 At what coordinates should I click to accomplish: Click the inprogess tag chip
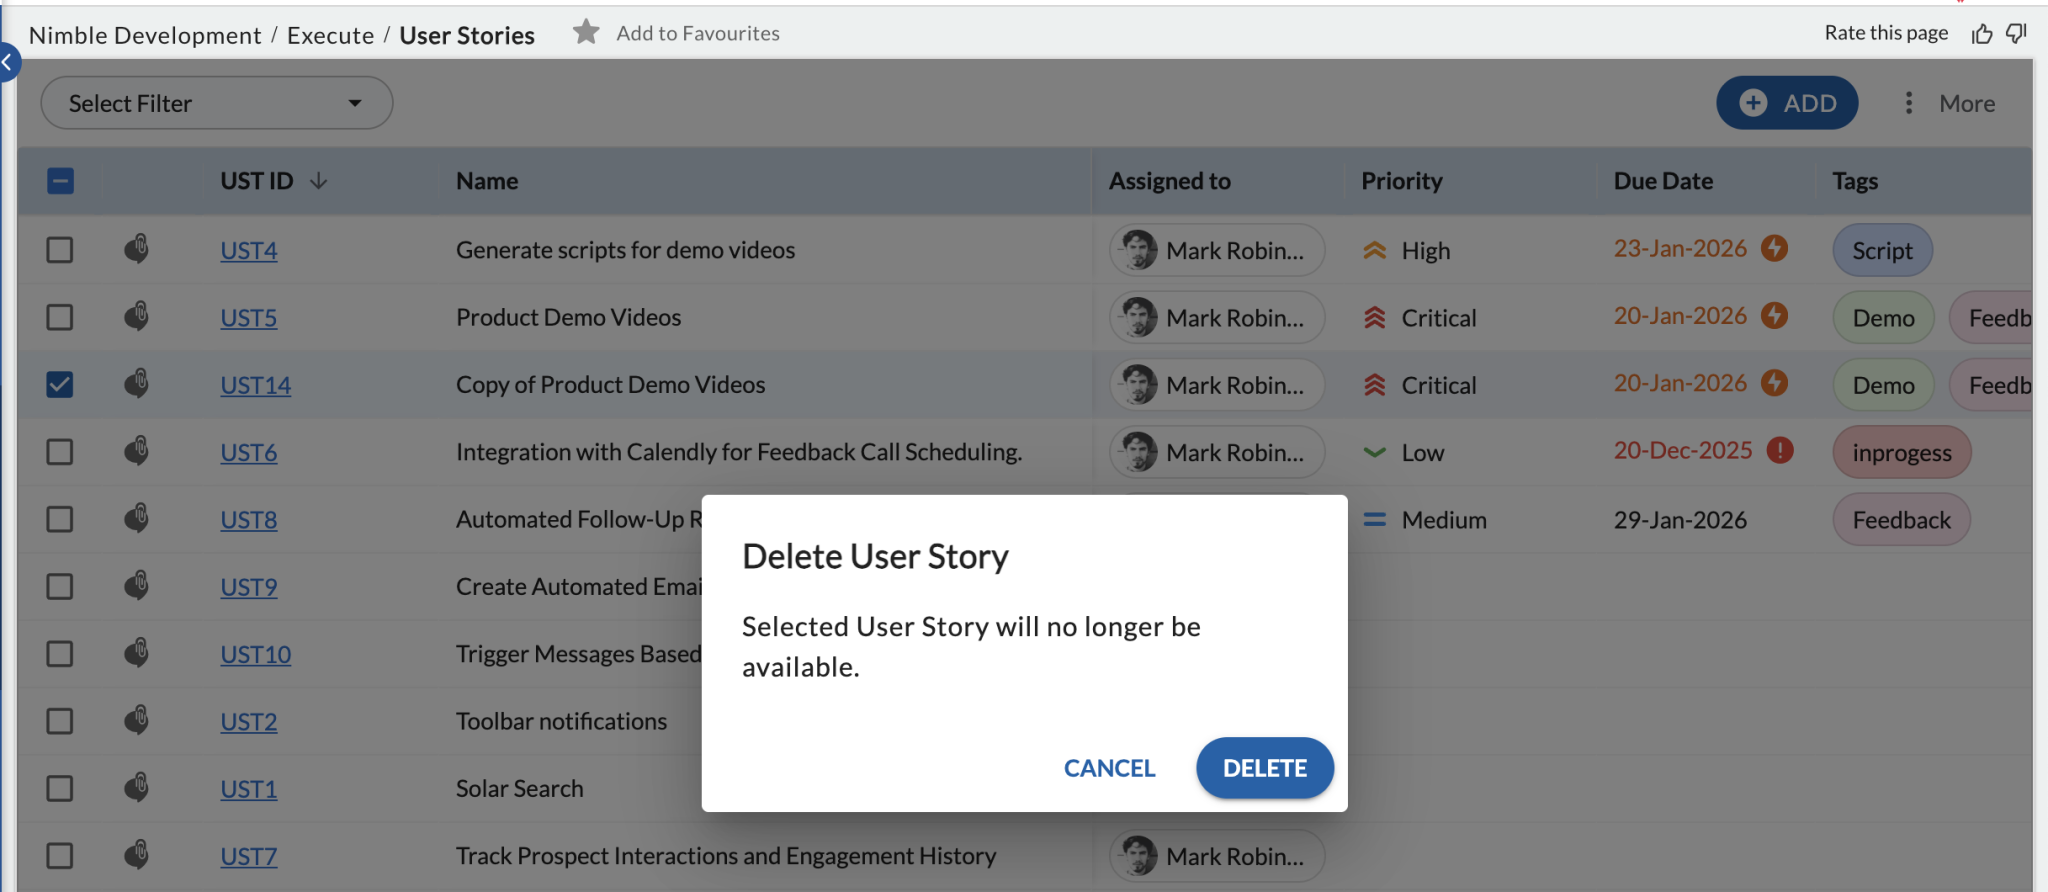(x=1901, y=452)
